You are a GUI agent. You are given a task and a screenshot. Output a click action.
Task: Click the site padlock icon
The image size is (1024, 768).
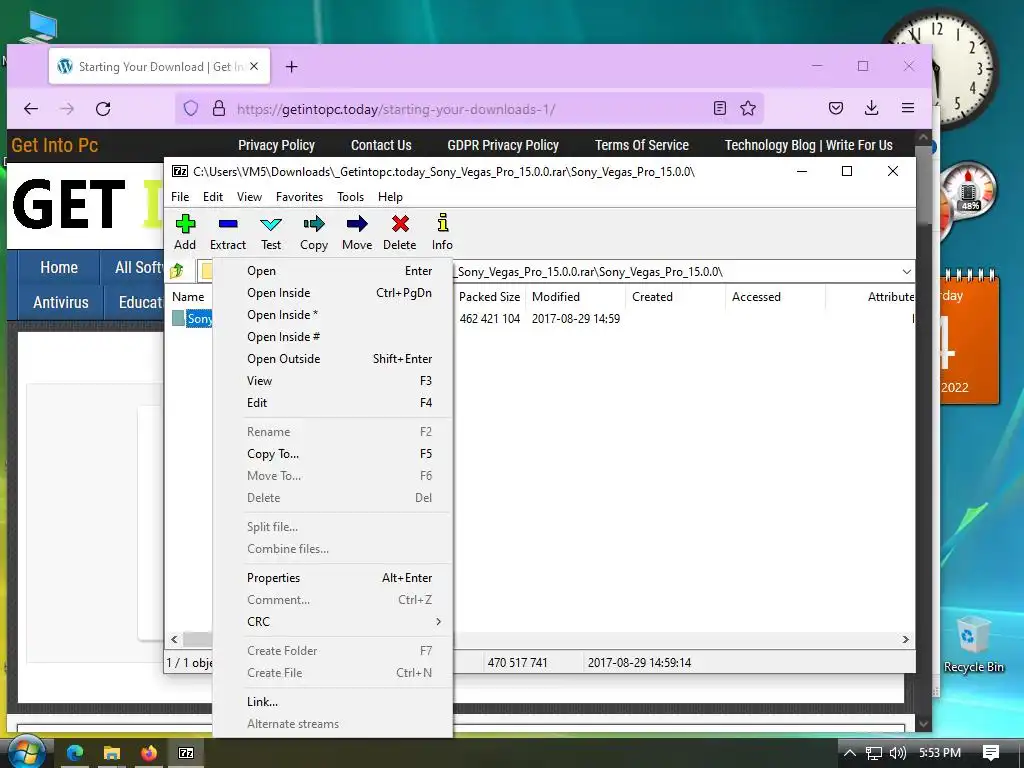tap(219, 108)
